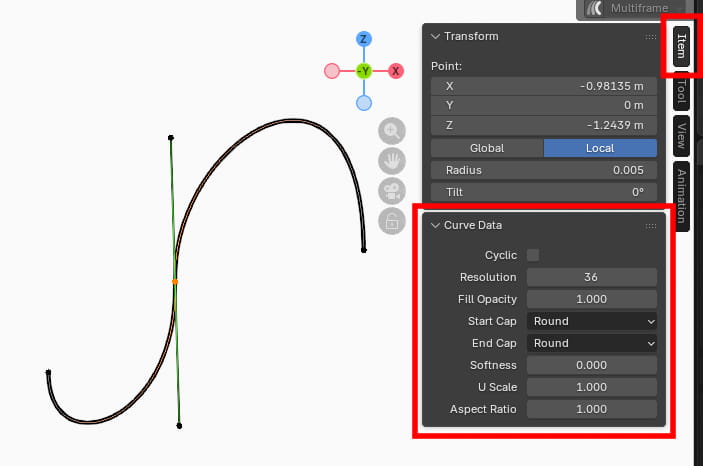Click the Z axis gizmo bubble

click(364, 39)
